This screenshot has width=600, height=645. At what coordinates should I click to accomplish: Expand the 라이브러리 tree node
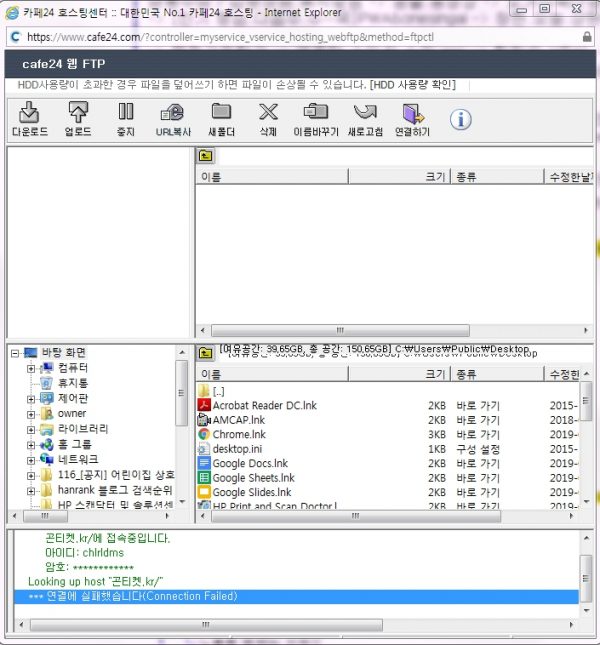click(x=30, y=430)
